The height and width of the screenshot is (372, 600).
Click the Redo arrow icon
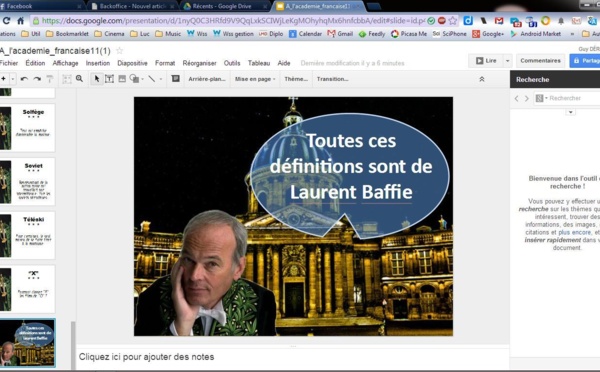coord(37,79)
